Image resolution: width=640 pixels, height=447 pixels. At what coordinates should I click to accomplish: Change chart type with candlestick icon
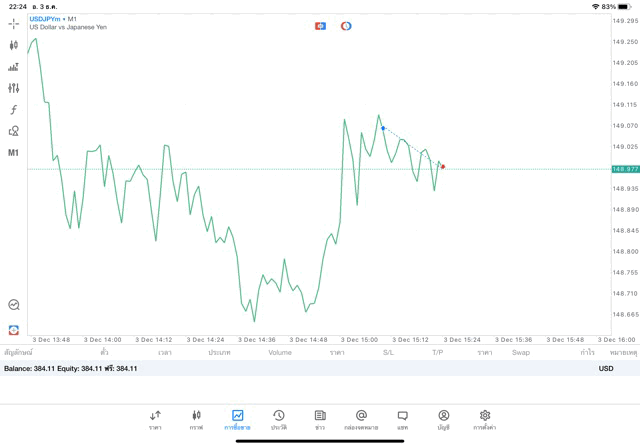coord(13,45)
